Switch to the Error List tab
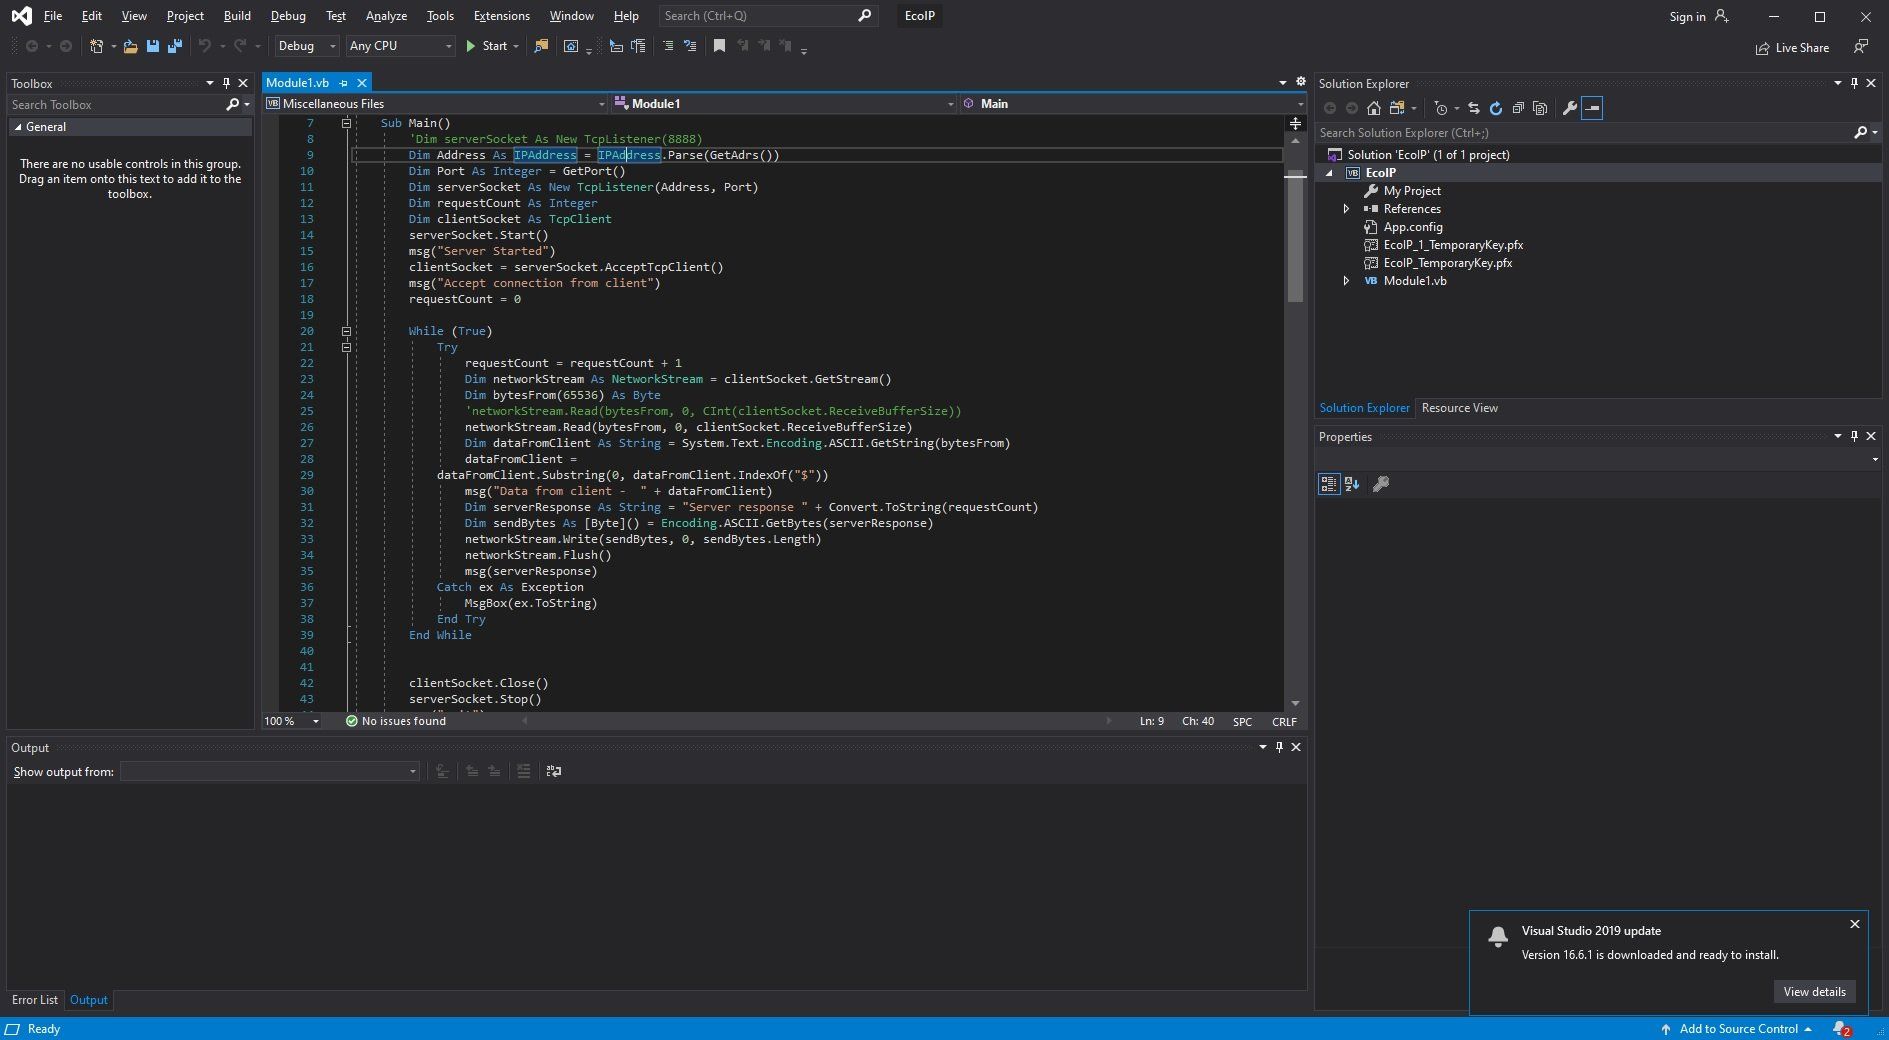The height and width of the screenshot is (1040, 1889). click(x=35, y=1000)
